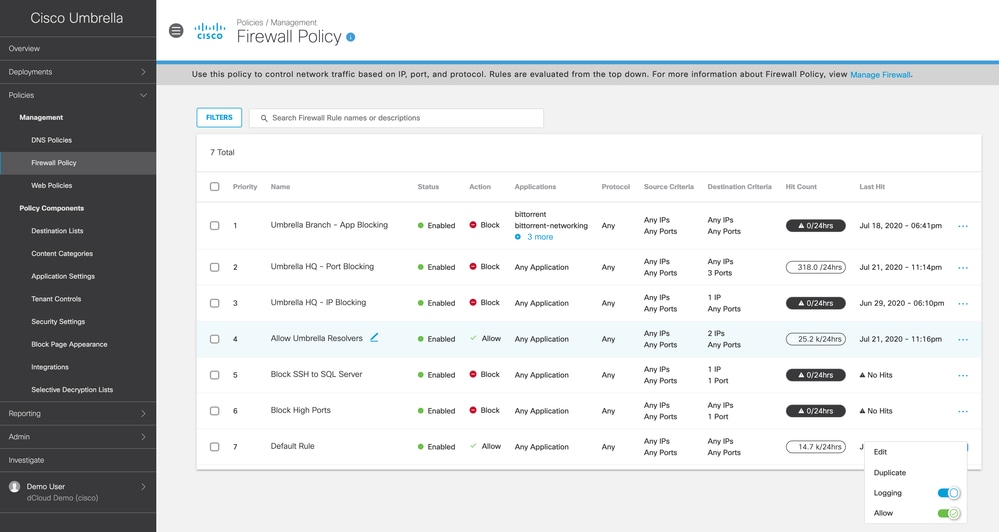
Task: Check the Umbrella Branch - App Blocking row
Action: tap(215, 226)
